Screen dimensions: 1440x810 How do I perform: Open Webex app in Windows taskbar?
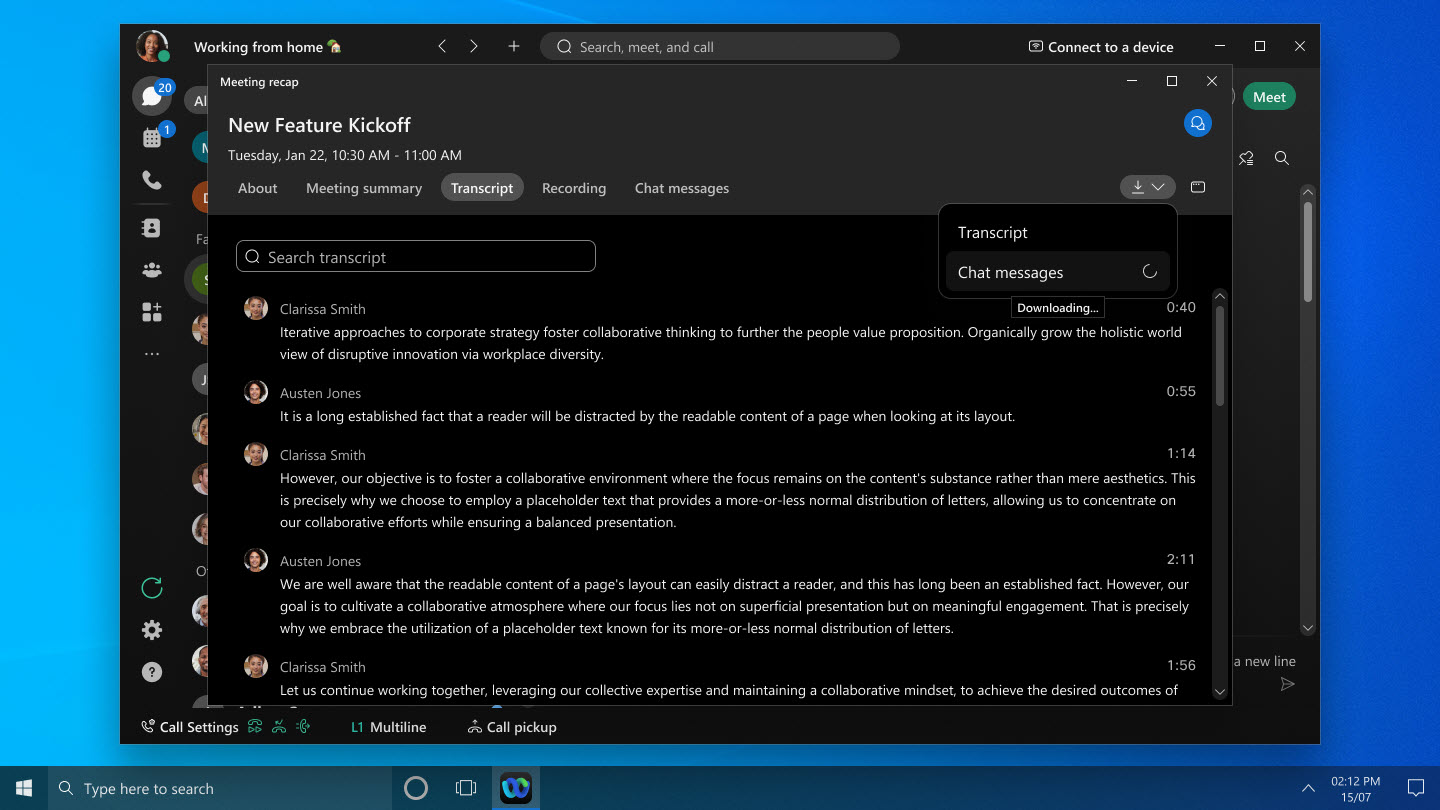click(x=516, y=788)
